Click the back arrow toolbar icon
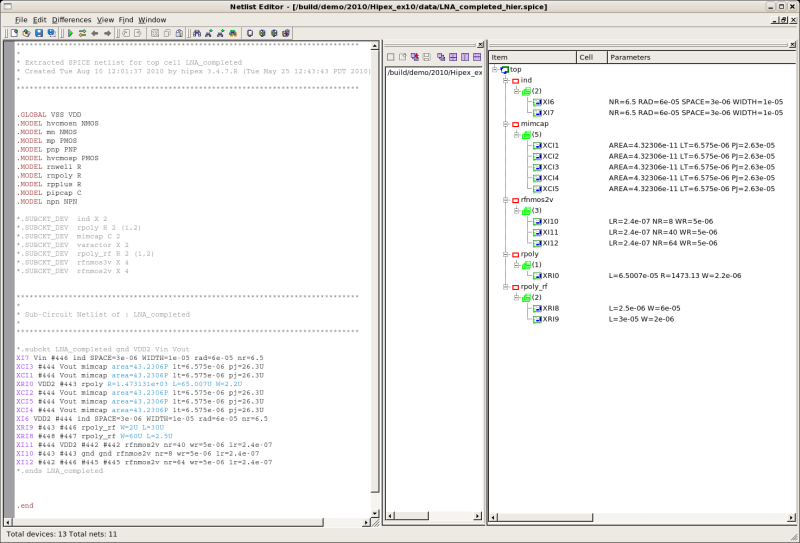Image resolution: width=800 pixels, height=543 pixels. (x=95, y=33)
